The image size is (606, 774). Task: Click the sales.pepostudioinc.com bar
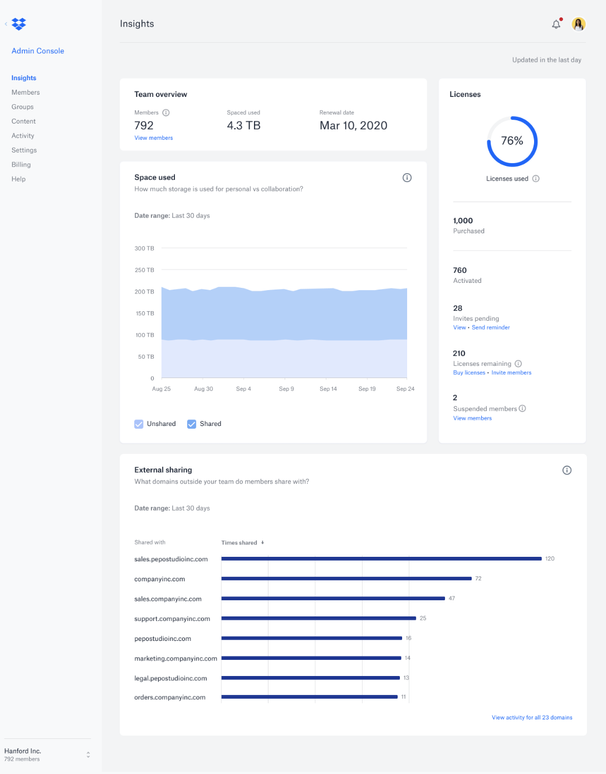(380, 559)
